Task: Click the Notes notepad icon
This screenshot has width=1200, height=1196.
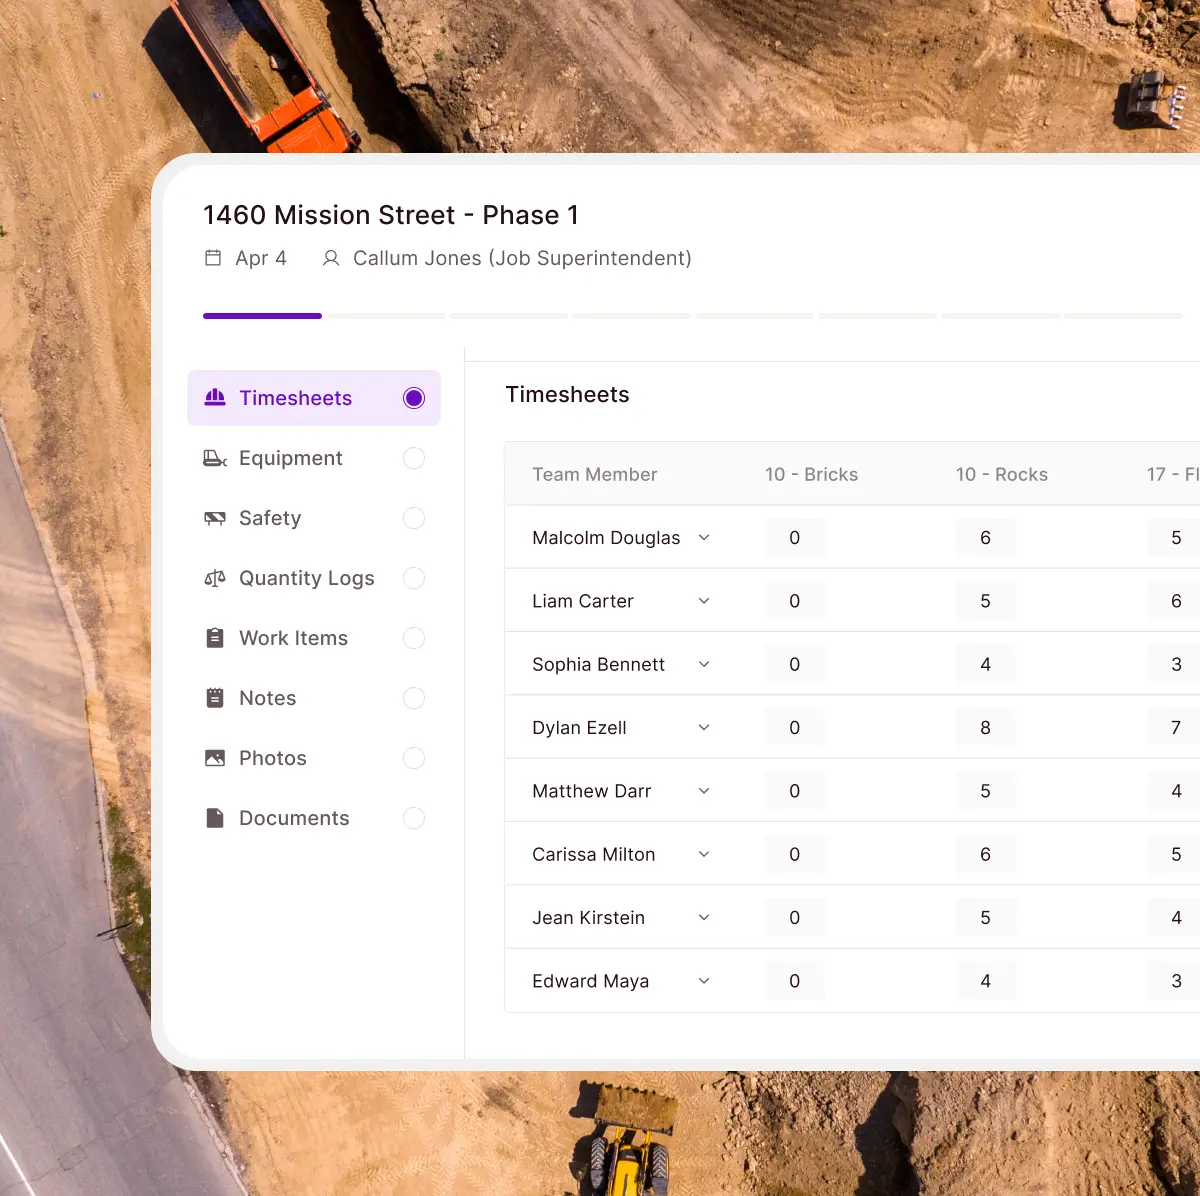Action: point(215,698)
